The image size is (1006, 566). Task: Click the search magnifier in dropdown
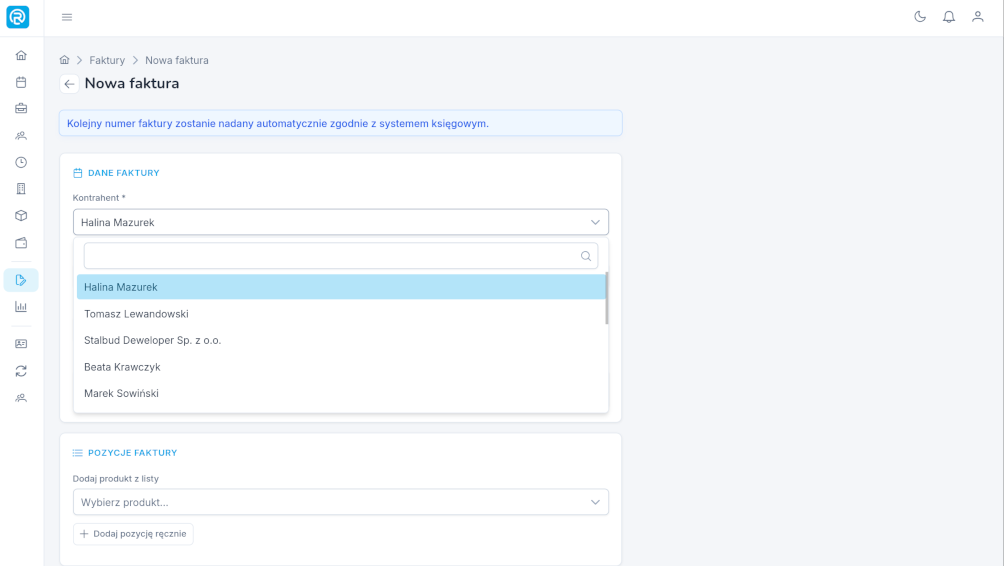pyautogui.click(x=586, y=256)
